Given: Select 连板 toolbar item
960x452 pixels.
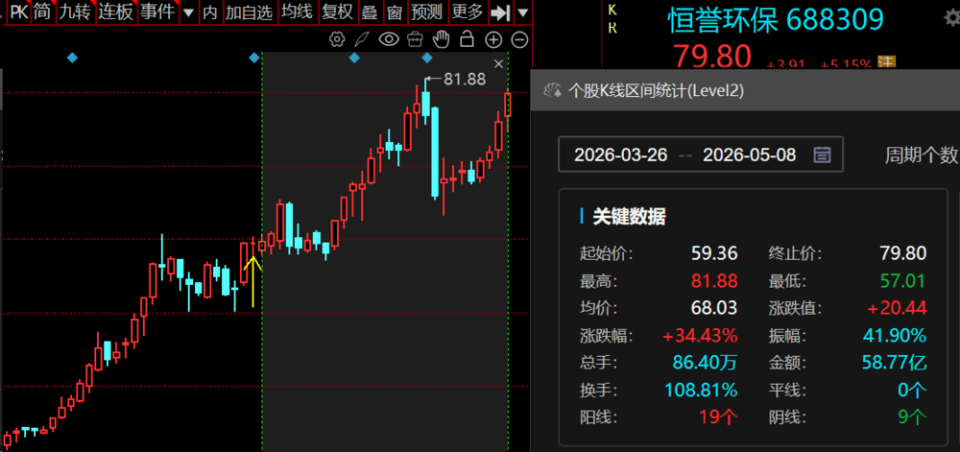Looking at the screenshot, I should (116, 12).
